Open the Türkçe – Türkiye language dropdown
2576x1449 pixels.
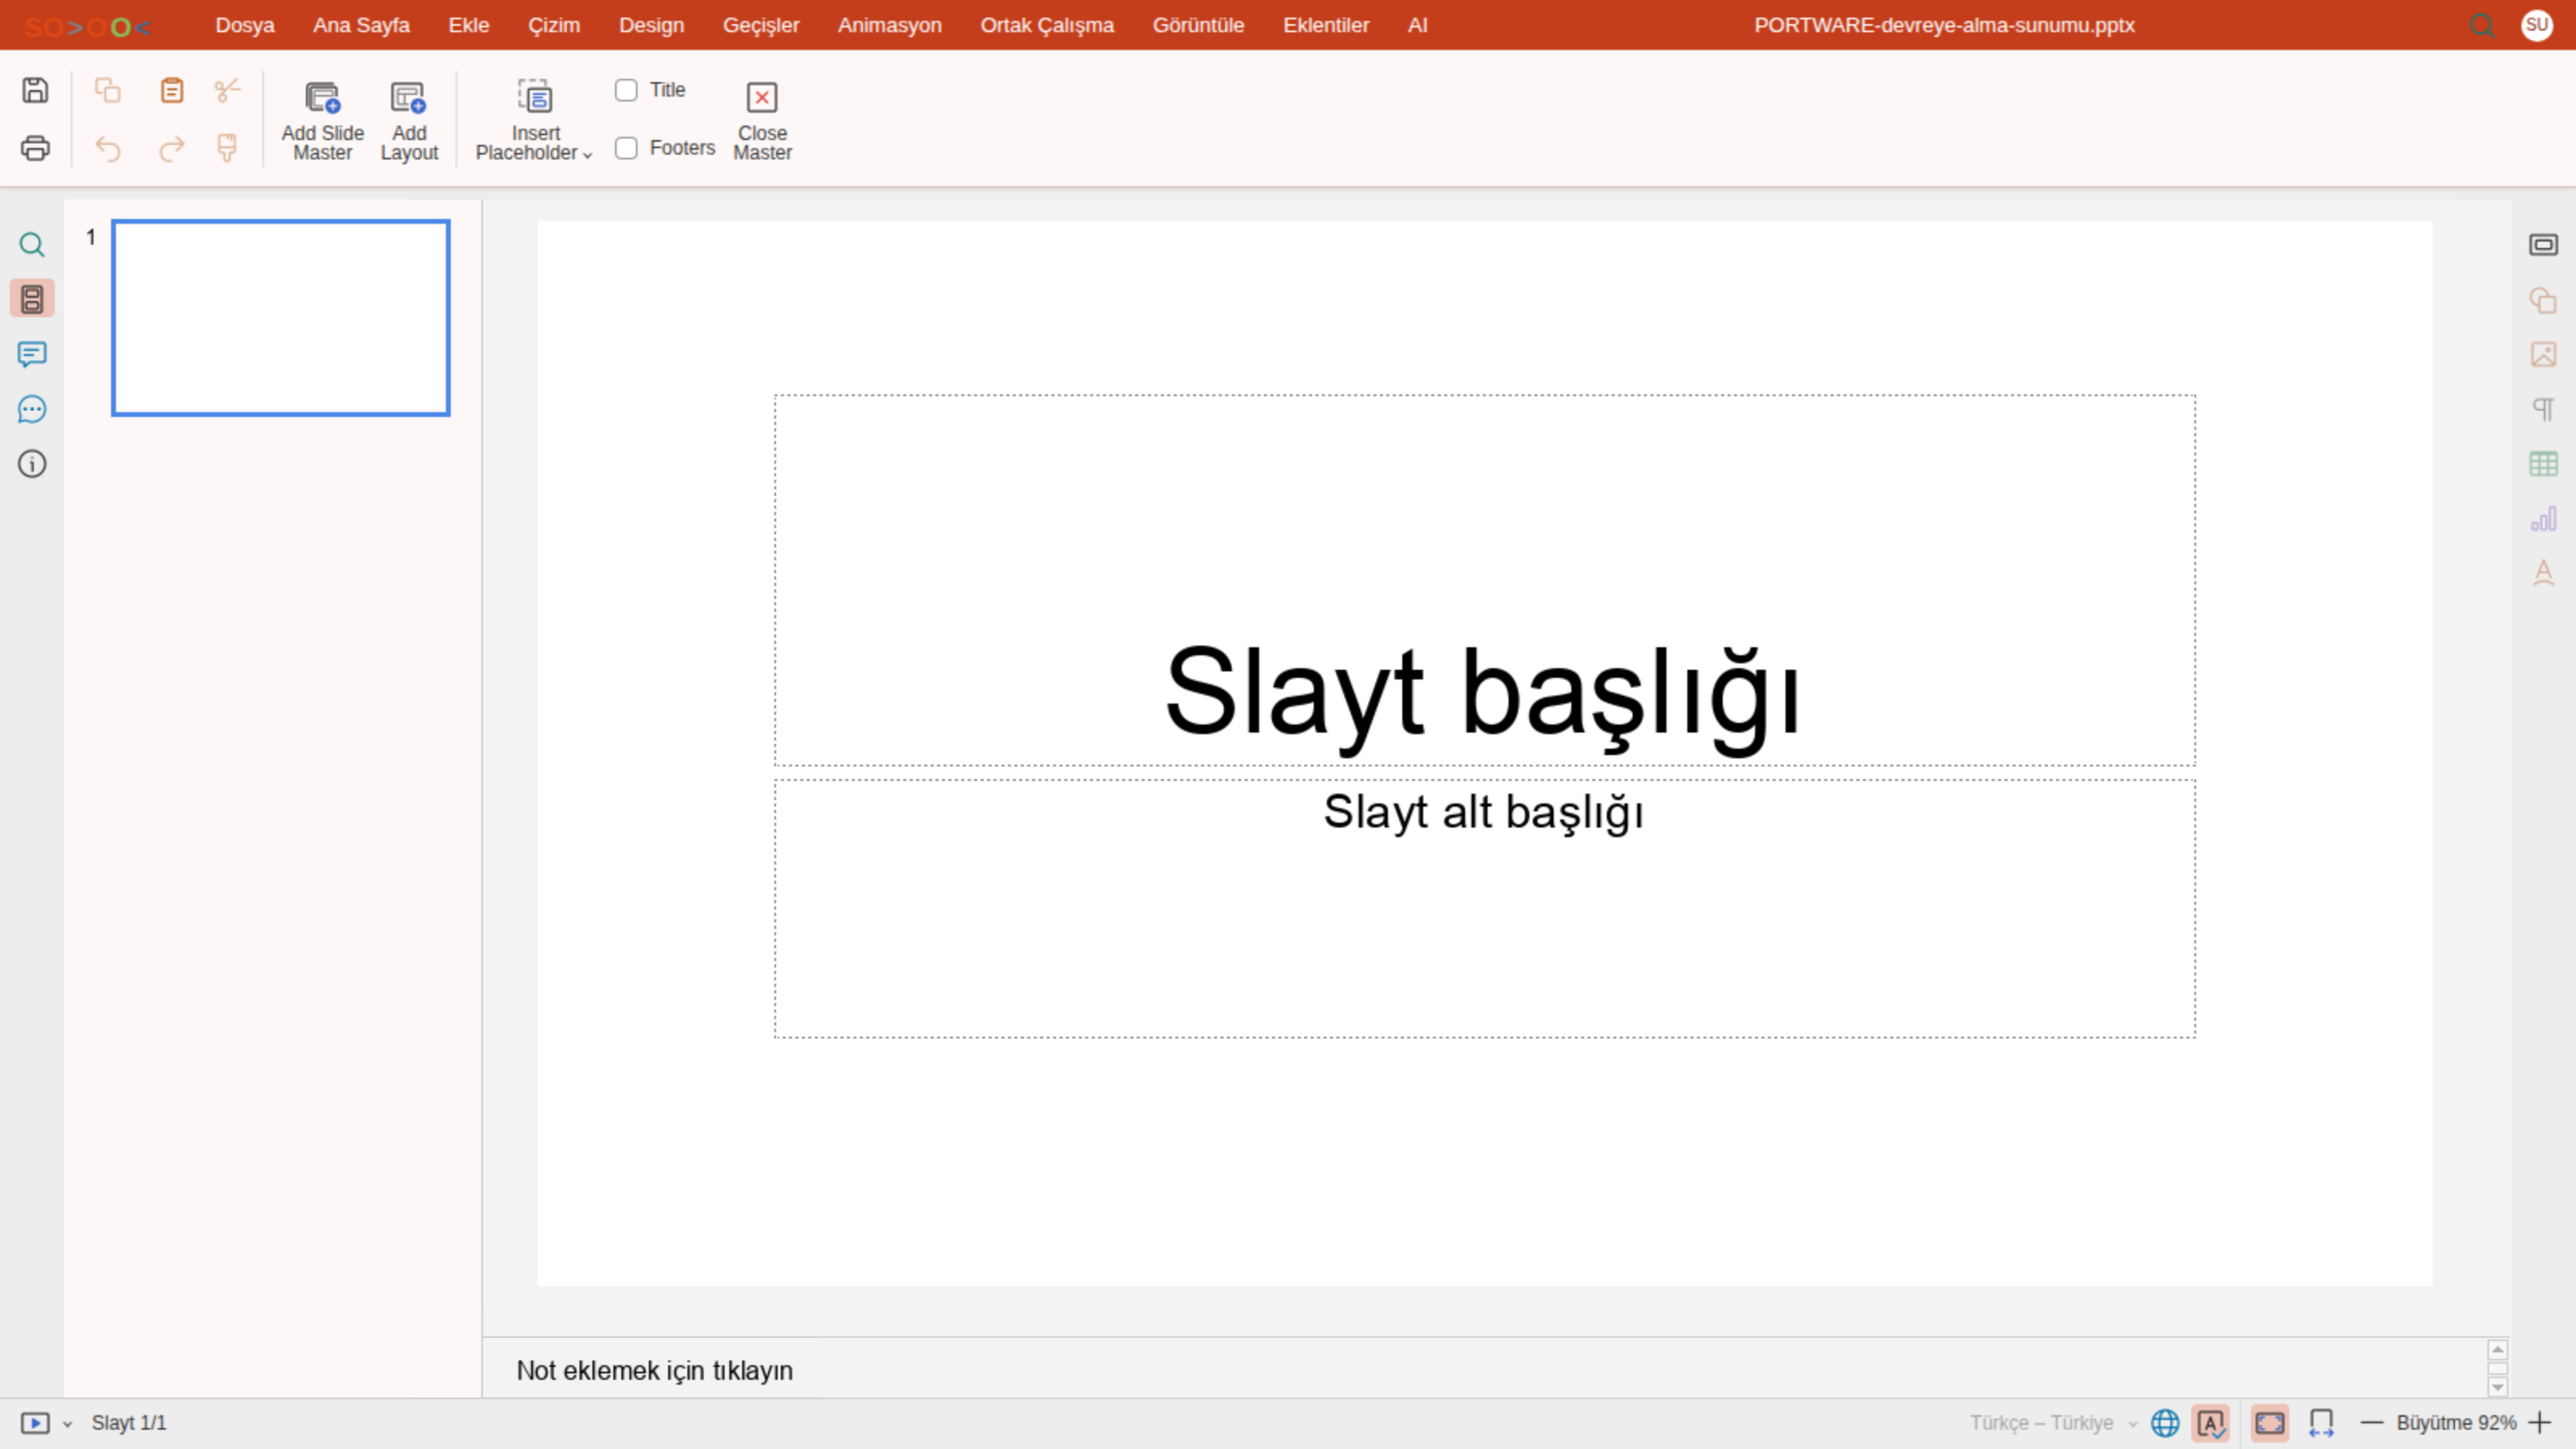2053,1423
